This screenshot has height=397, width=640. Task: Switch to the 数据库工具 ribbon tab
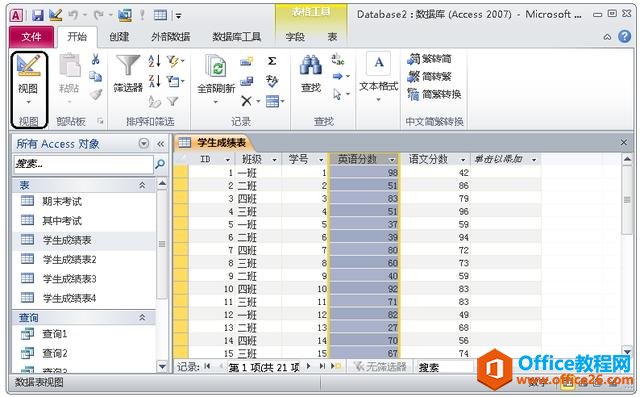tap(236, 37)
